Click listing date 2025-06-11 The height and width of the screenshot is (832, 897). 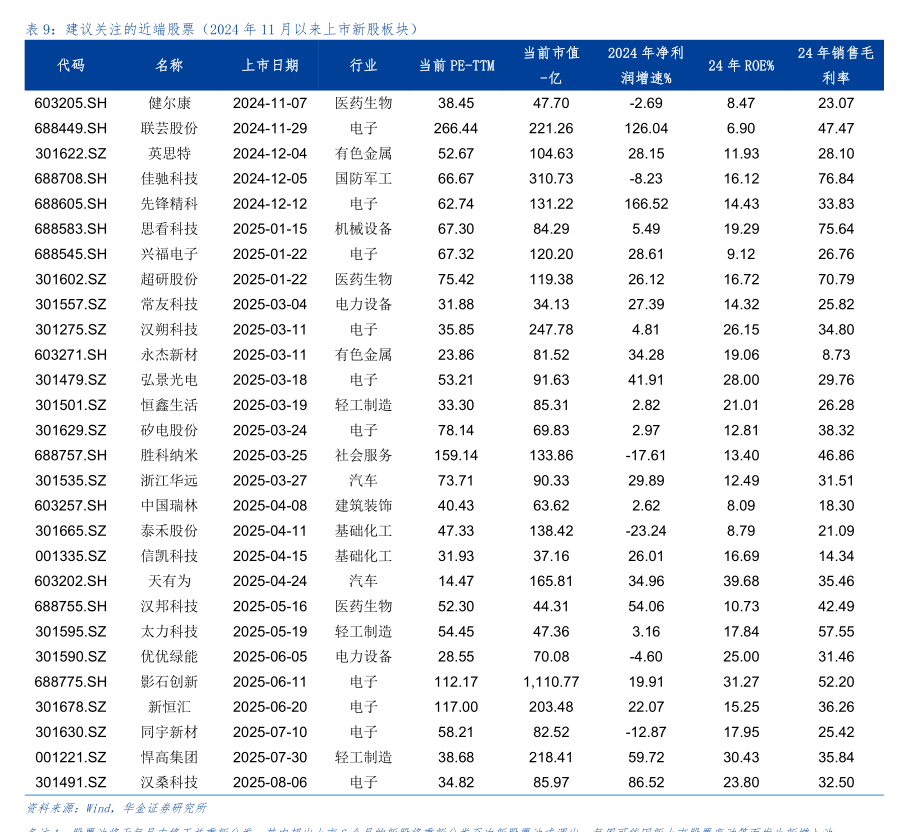[x=270, y=682]
